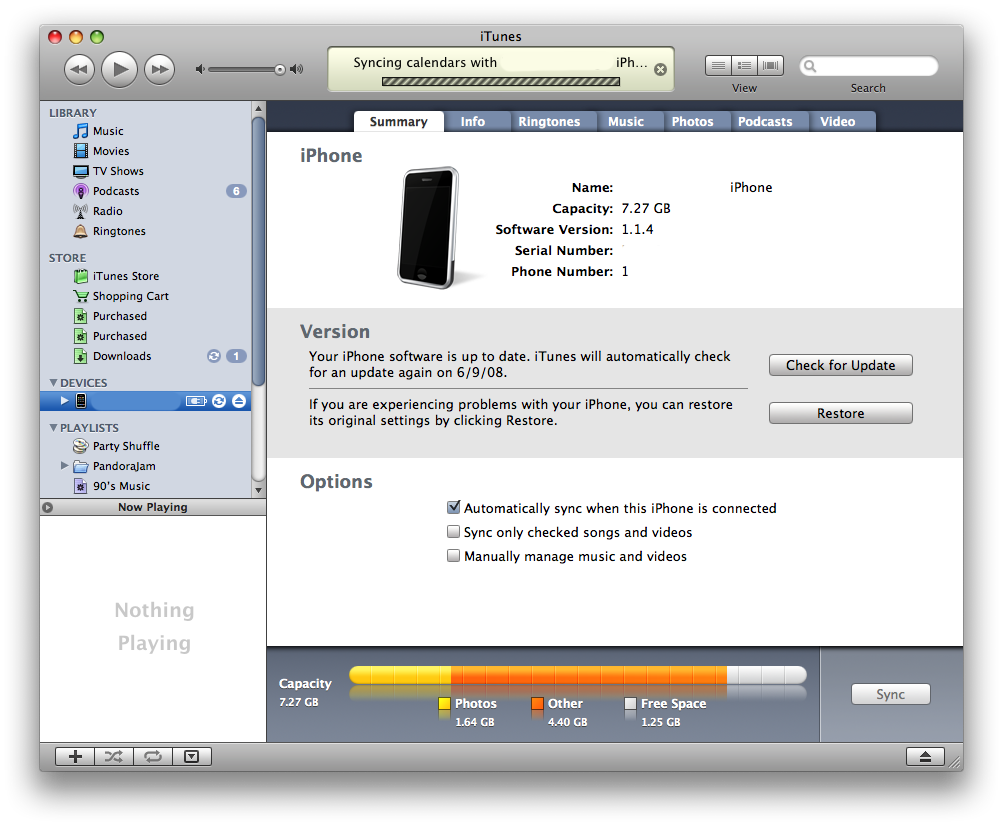Click the Downloads badge showing 1
Screen dimensions: 1003x826
click(x=236, y=356)
